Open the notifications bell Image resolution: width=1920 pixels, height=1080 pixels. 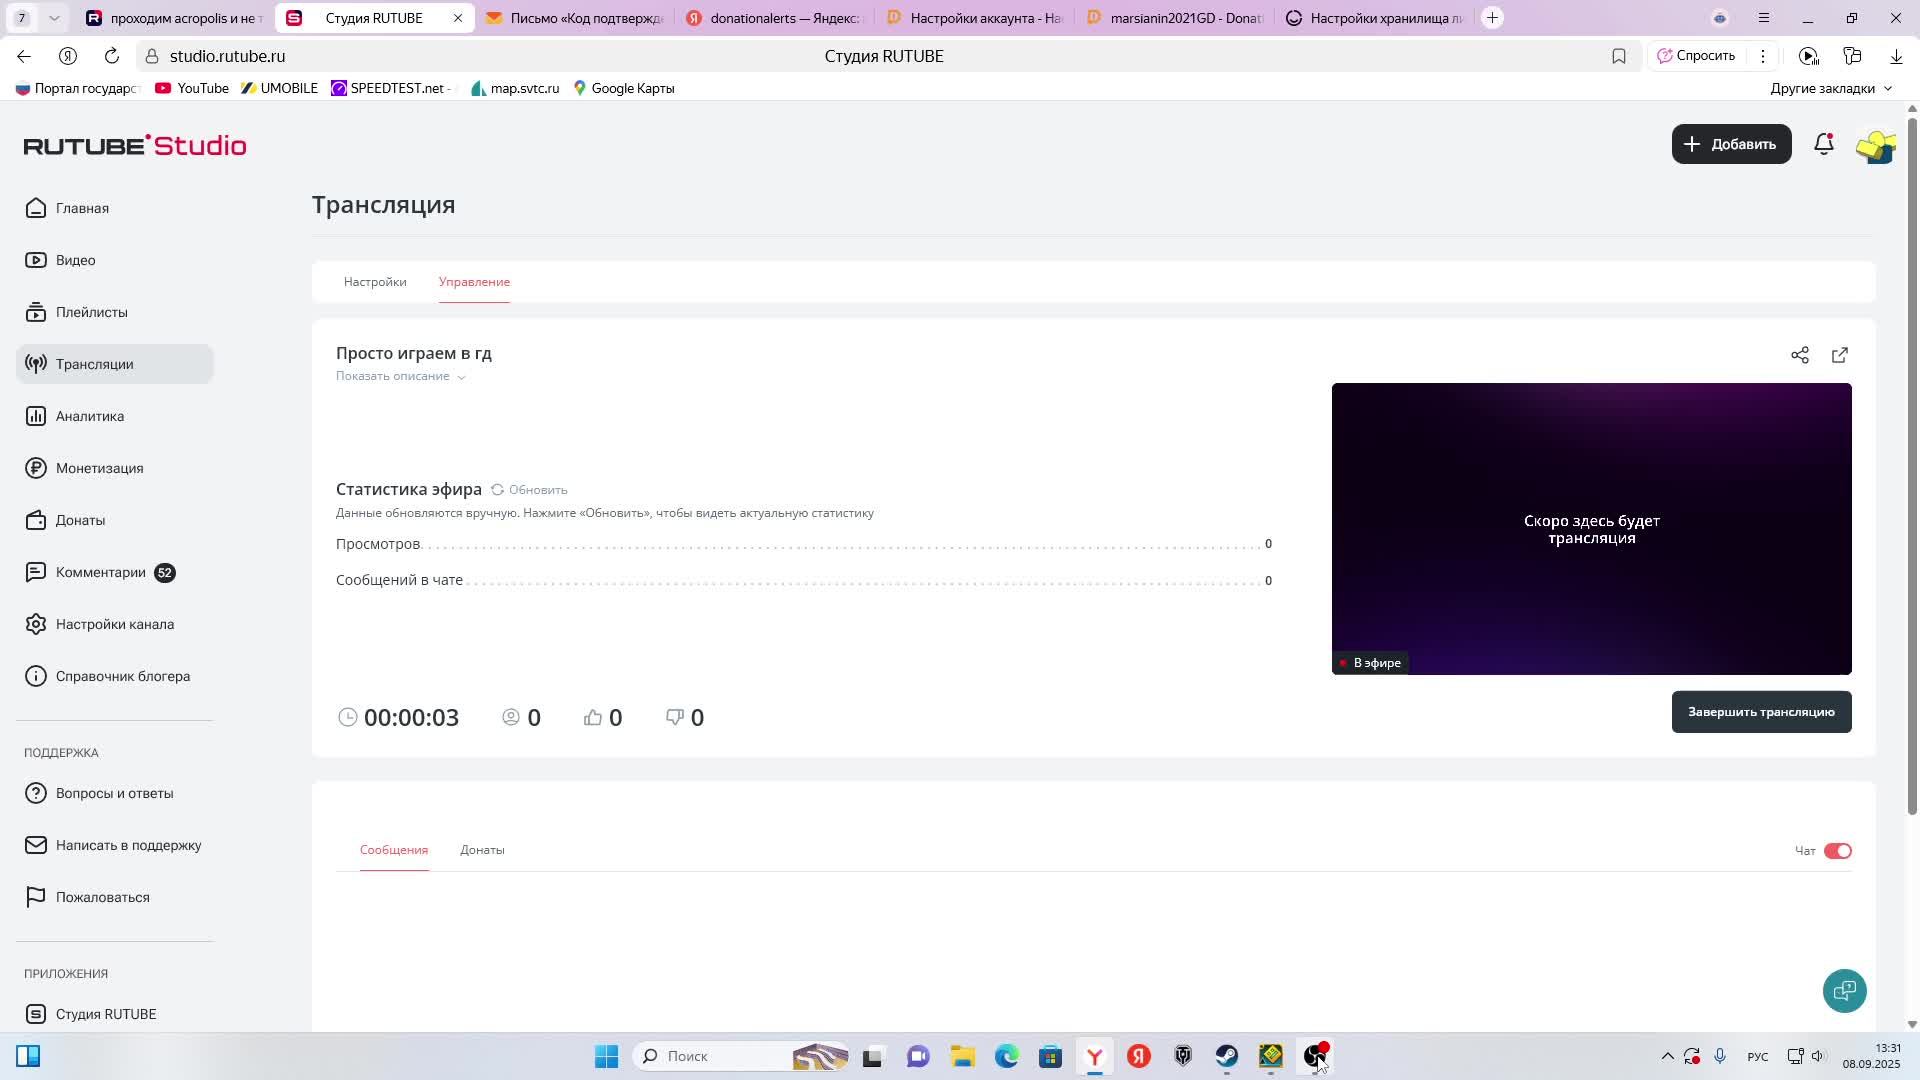1823,144
